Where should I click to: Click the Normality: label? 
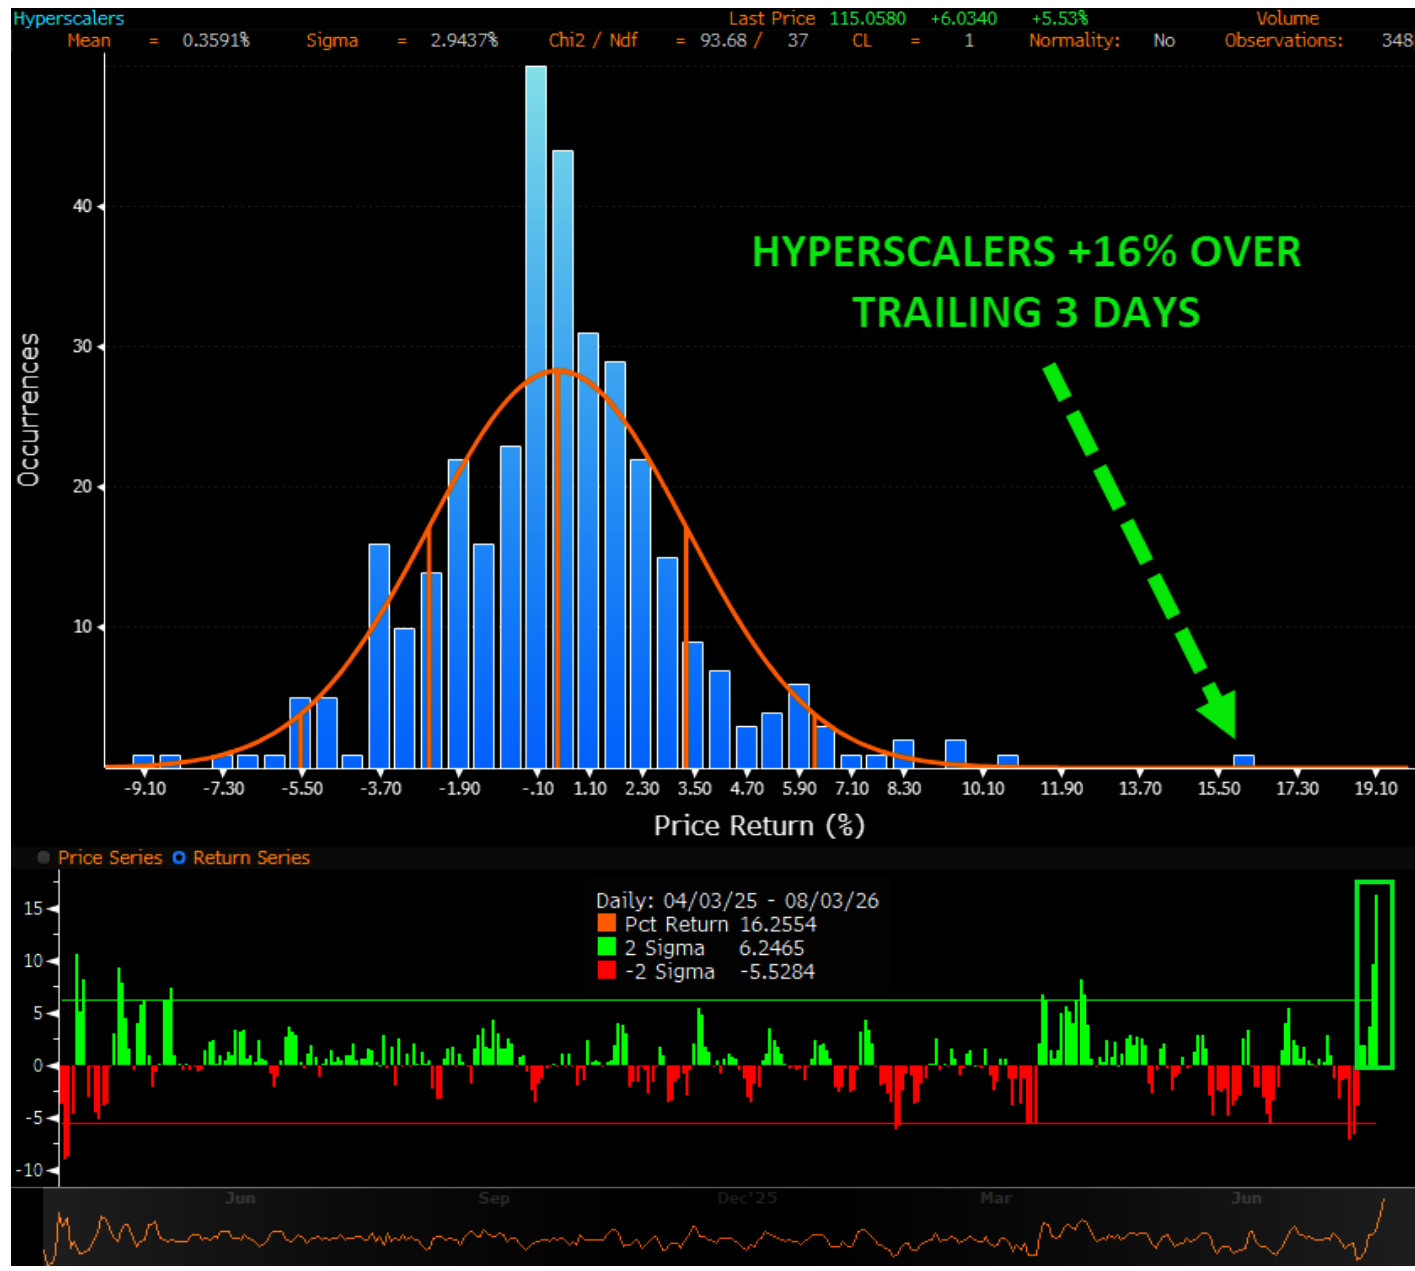pyautogui.click(x=1075, y=40)
